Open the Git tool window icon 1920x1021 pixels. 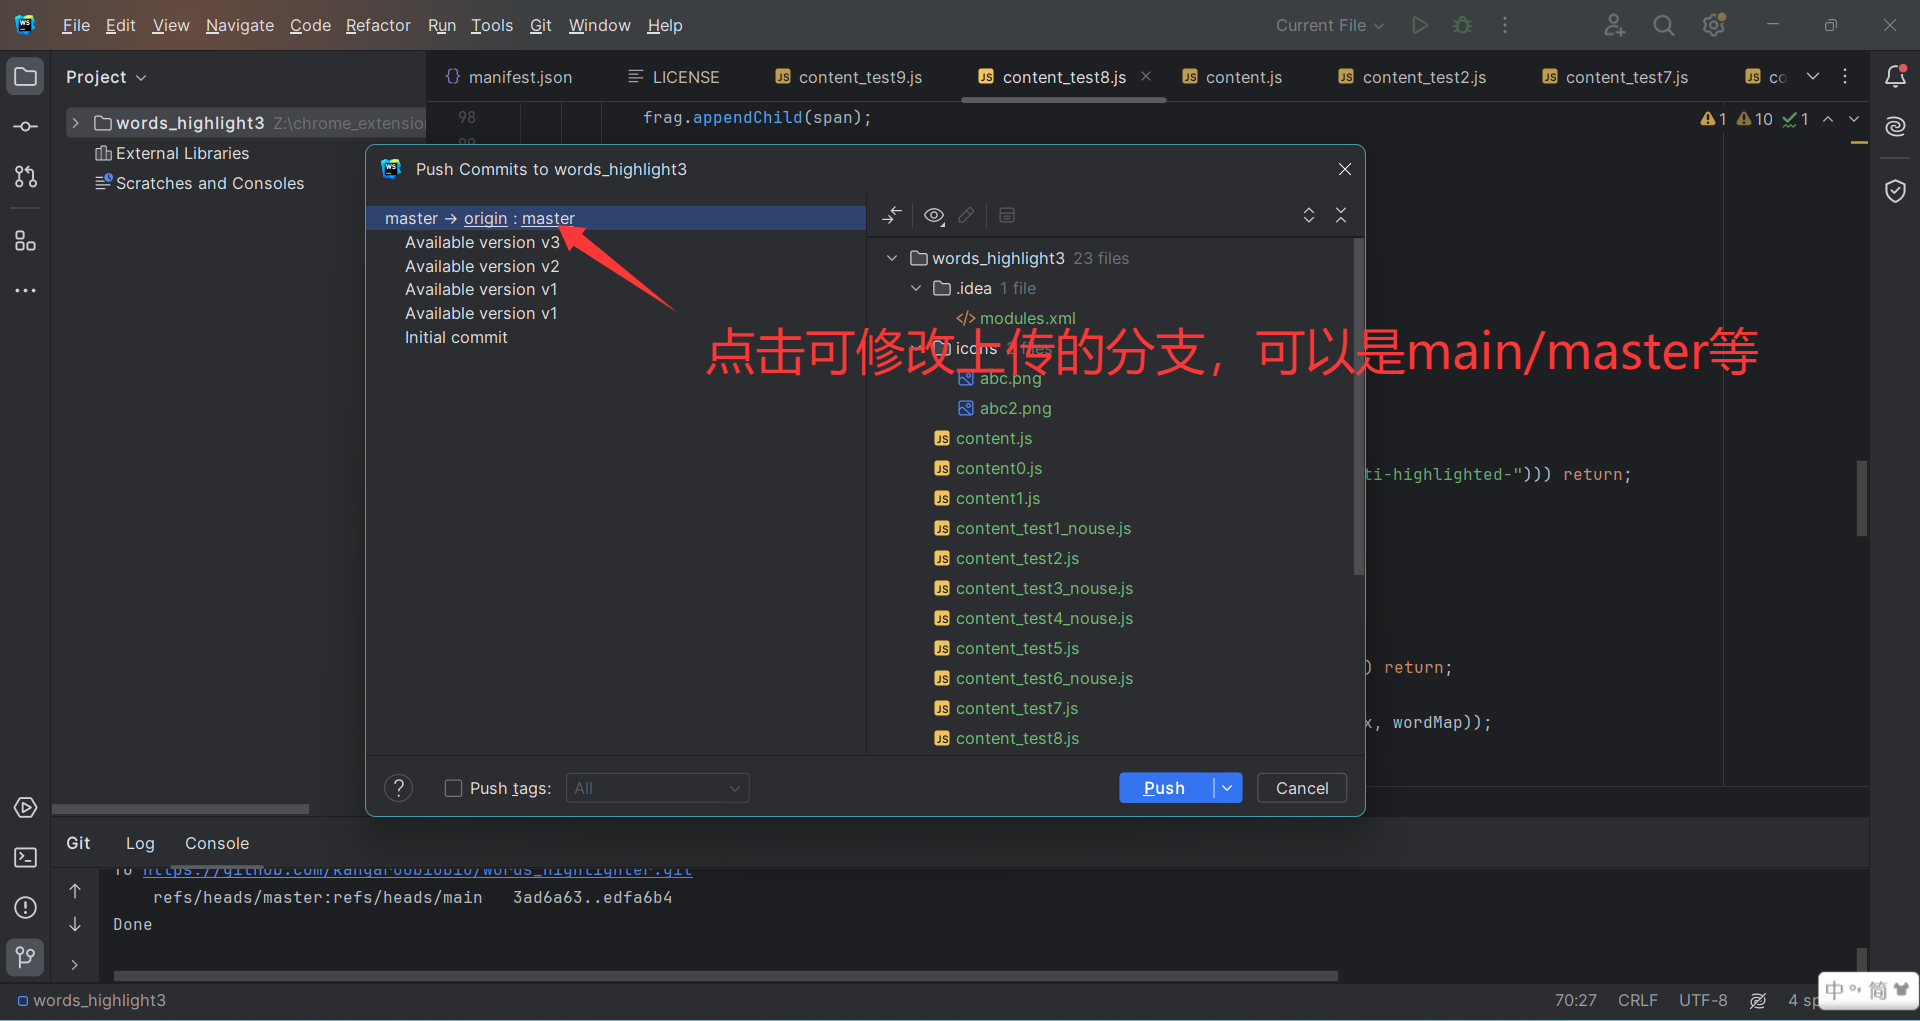[24, 957]
